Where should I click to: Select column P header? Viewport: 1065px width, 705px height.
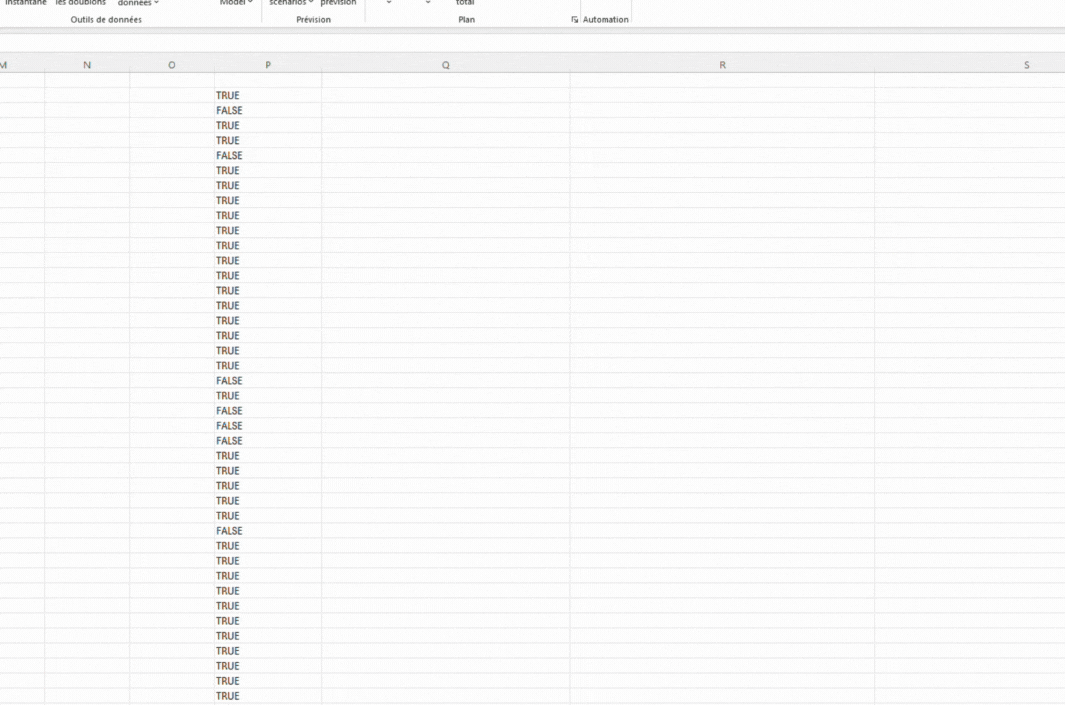tap(268, 65)
